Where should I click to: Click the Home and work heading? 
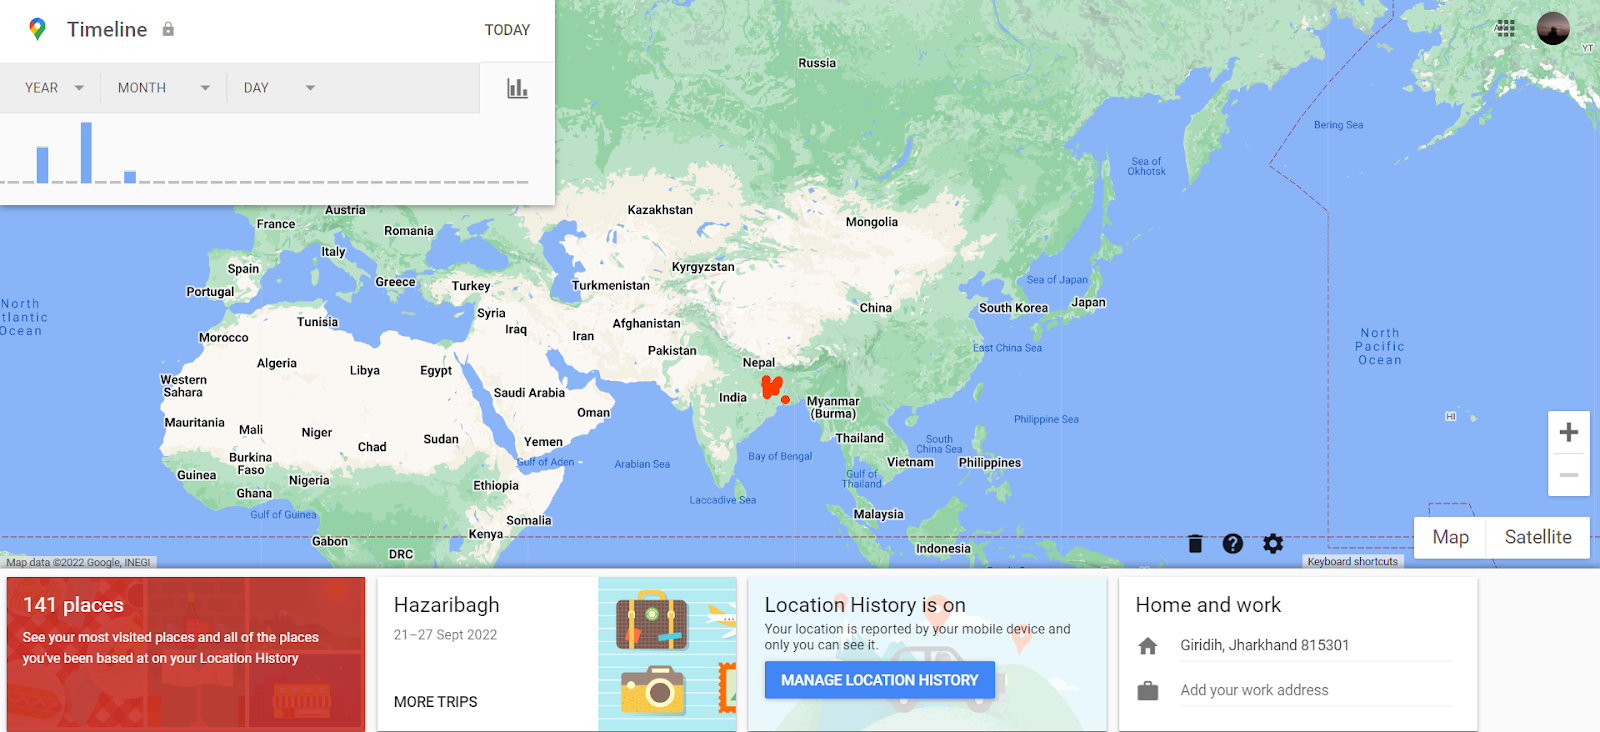tap(1208, 605)
